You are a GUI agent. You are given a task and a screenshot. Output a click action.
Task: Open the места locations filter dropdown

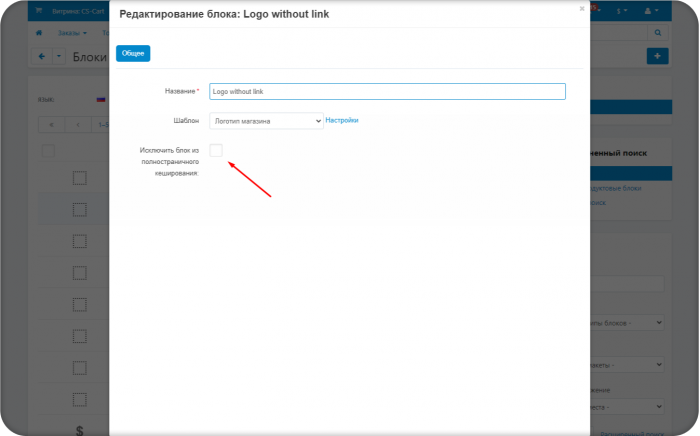point(627,407)
